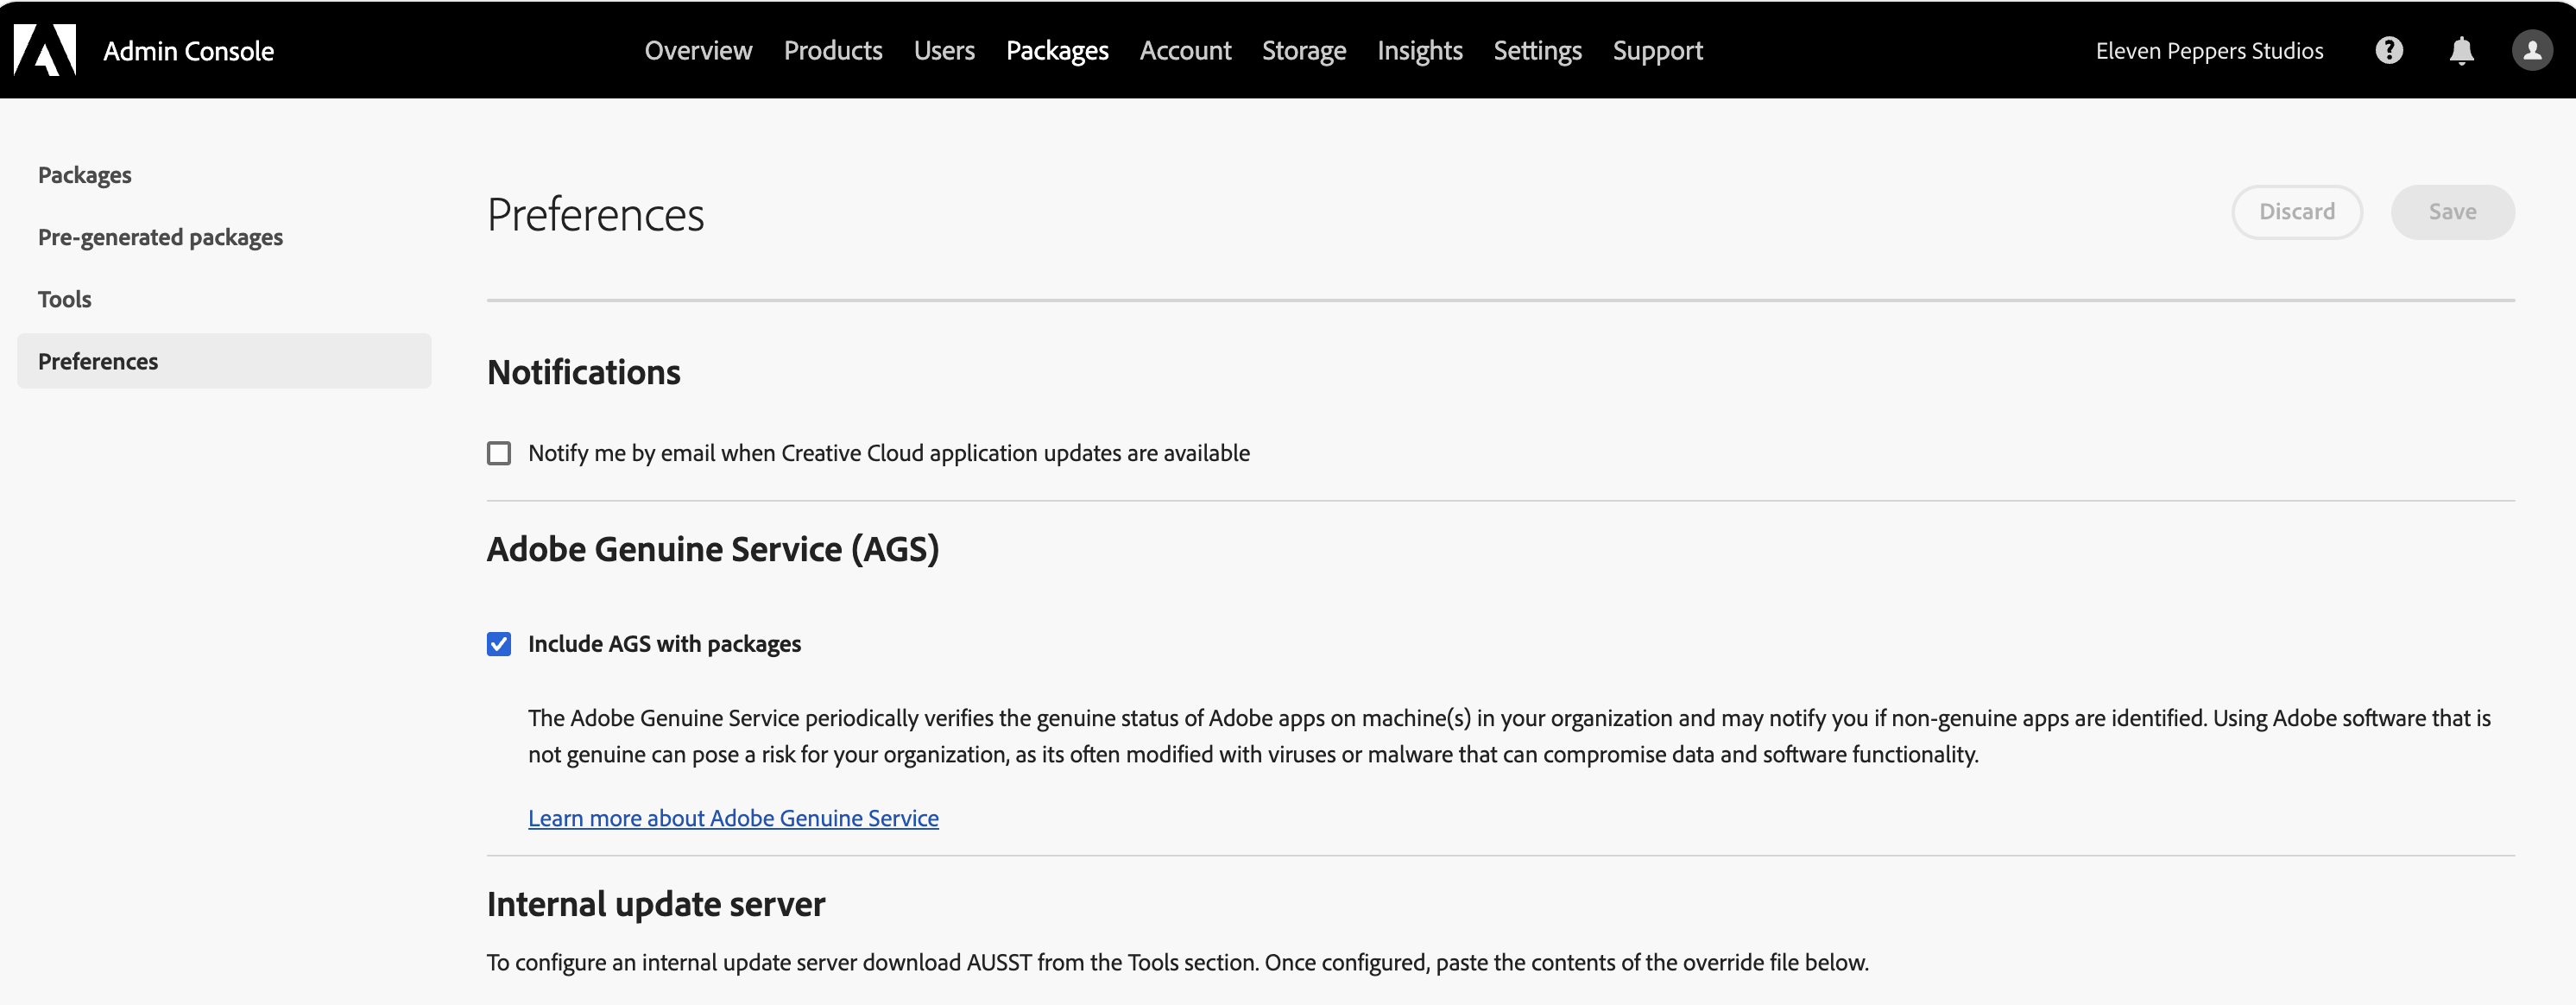Screen dimensions: 2576x1005
Task: Click the Internal update server heading
Action: tap(656, 903)
